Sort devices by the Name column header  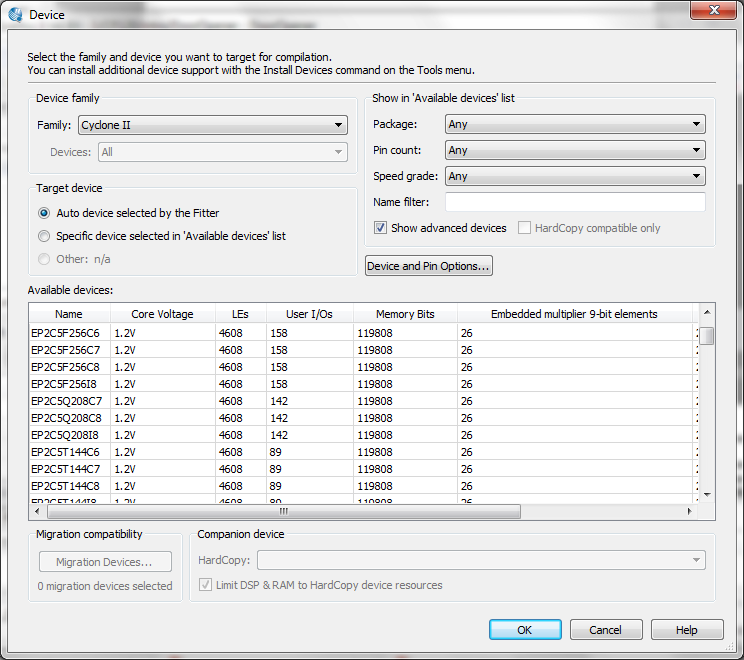(x=69, y=314)
